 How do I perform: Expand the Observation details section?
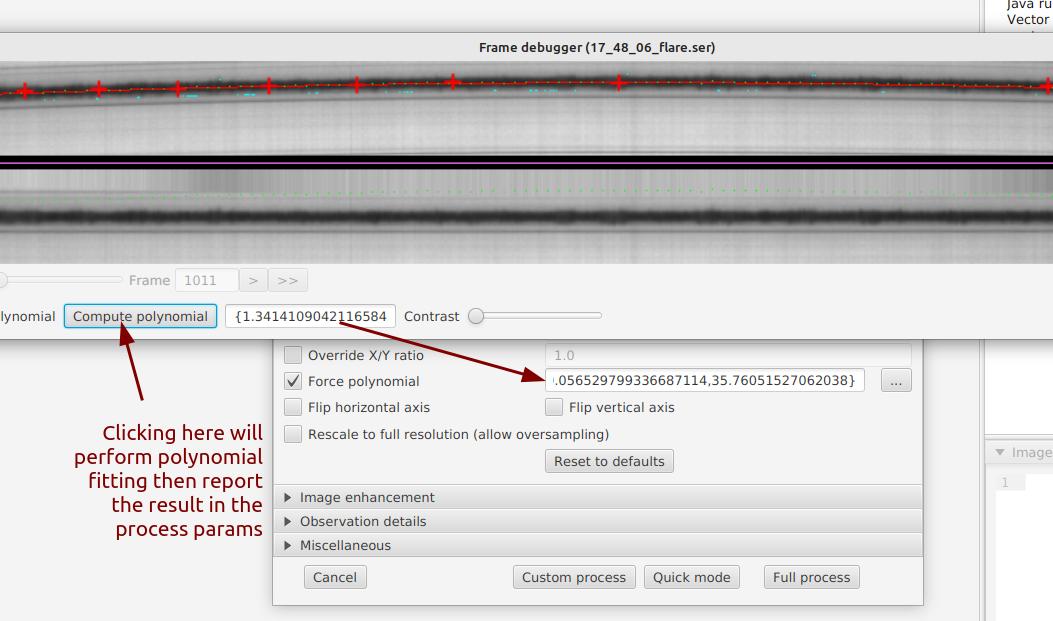(x=362, y=521)
